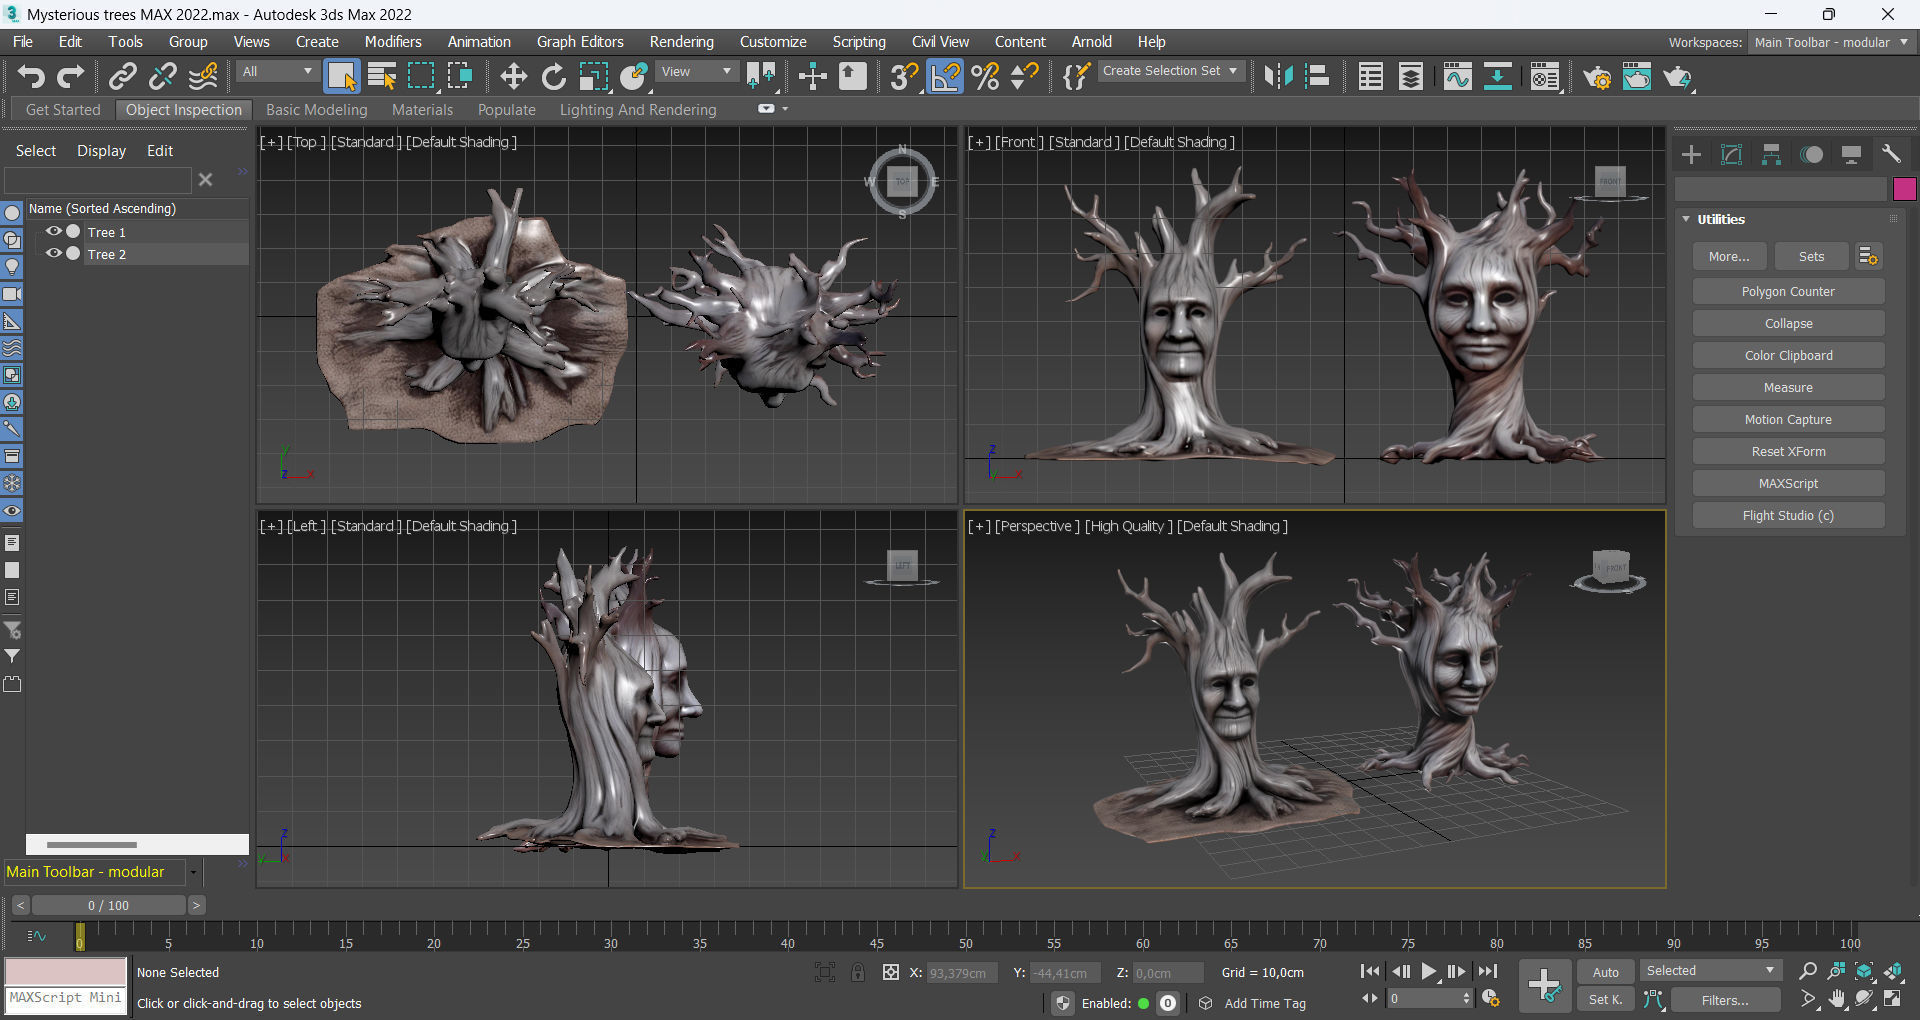Click the Measure utility button
The image size is (1920, 1020).
tap(1788, 388)
